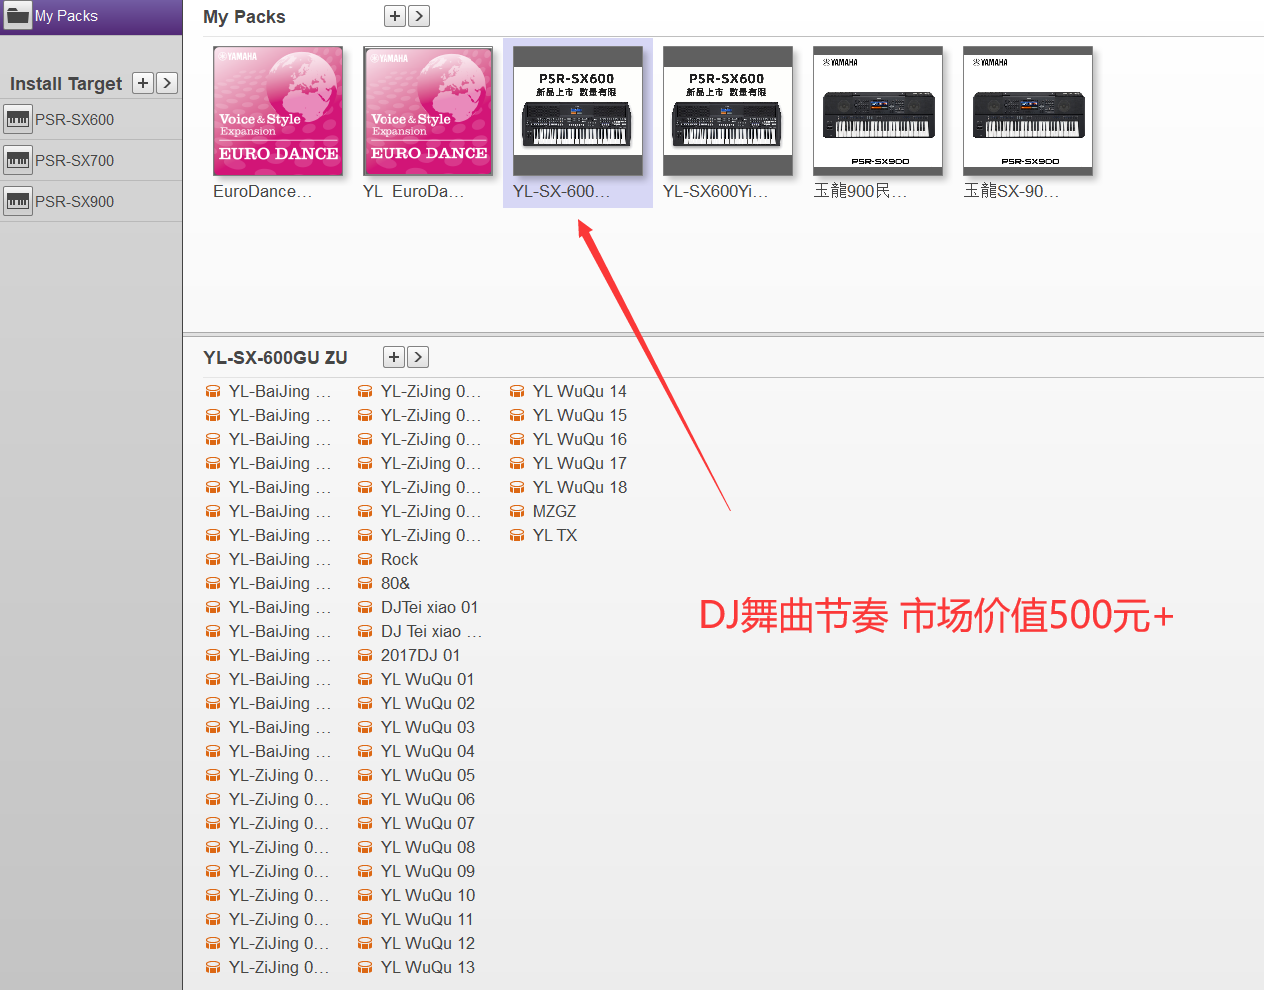Select the YL-SX-600 pack thumbnail

coord(578,111)
